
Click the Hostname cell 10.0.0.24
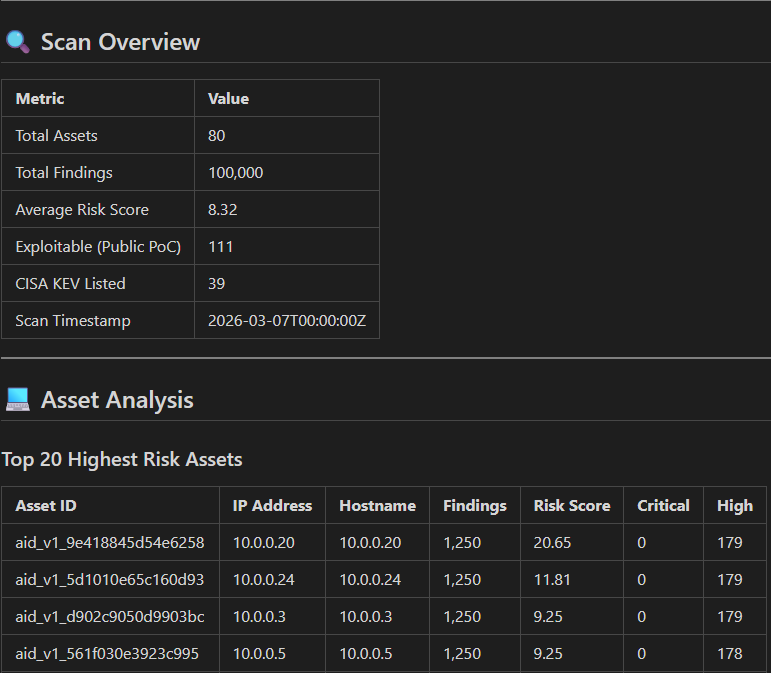[370, 580]
